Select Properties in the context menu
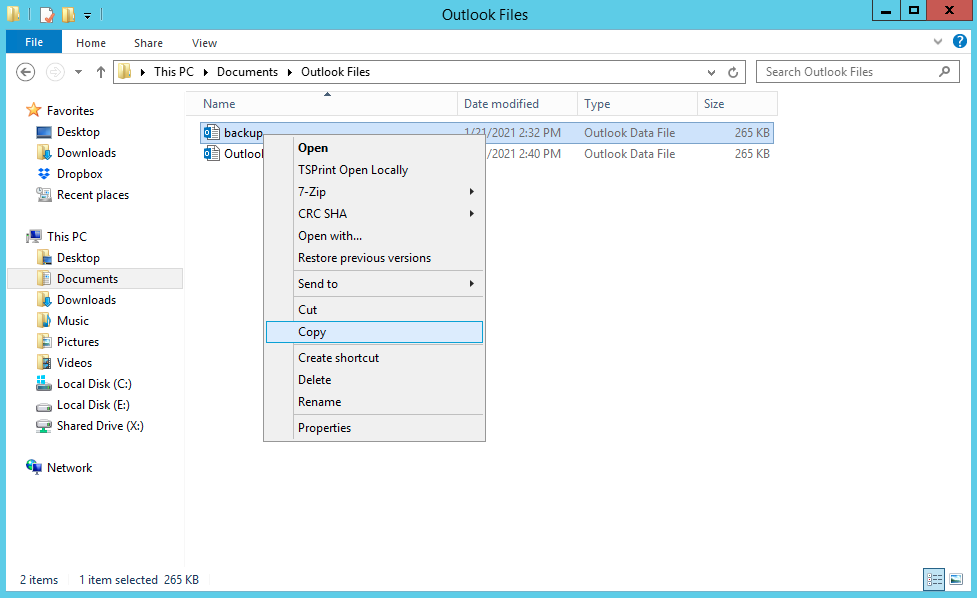 point(324,428)
